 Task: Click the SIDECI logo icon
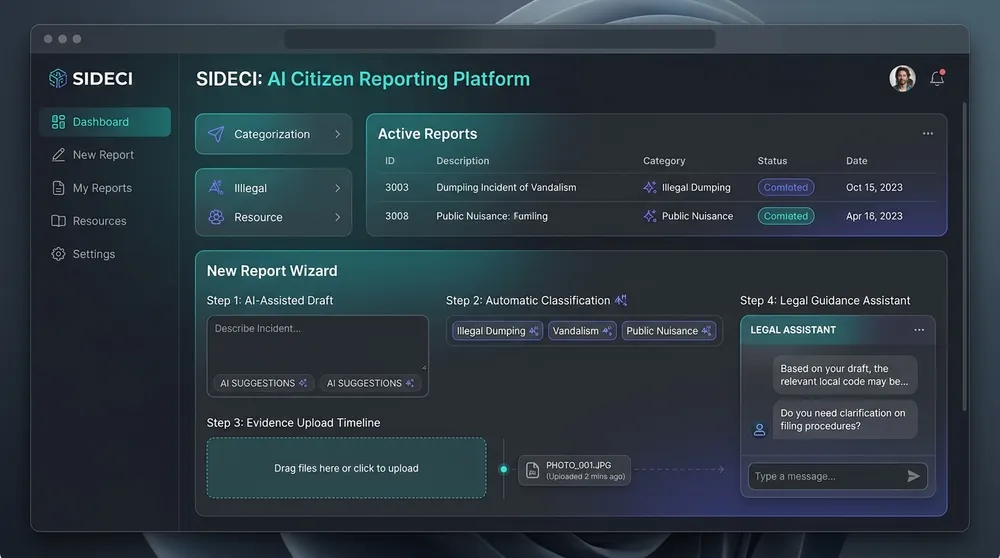57,78
